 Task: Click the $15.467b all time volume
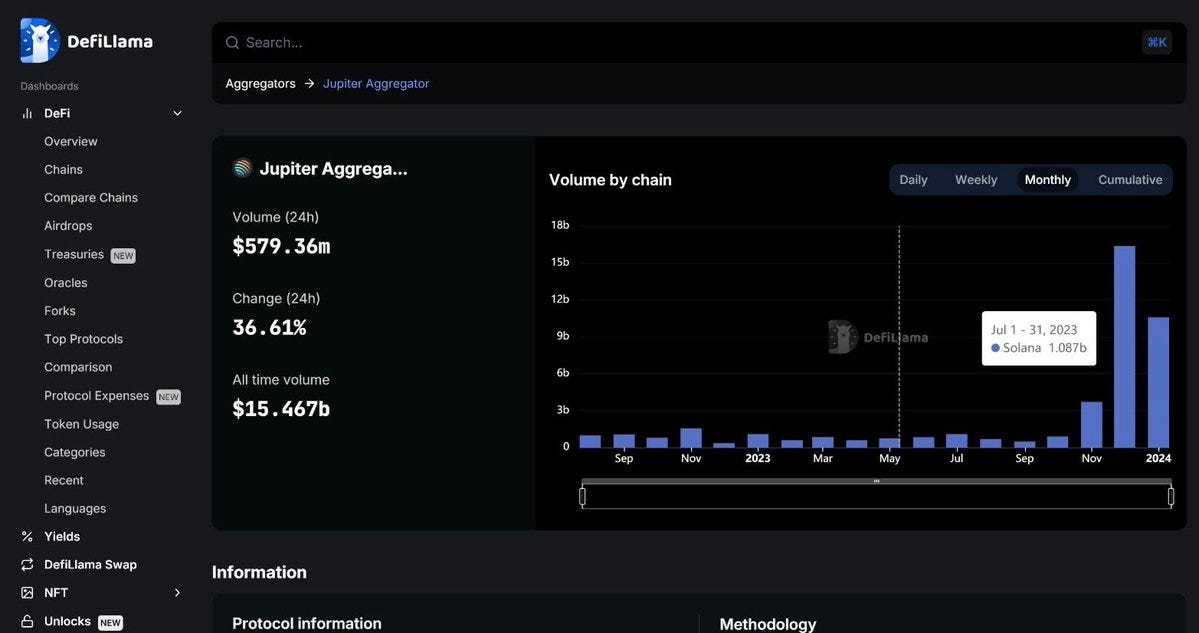tap(281, 409)
